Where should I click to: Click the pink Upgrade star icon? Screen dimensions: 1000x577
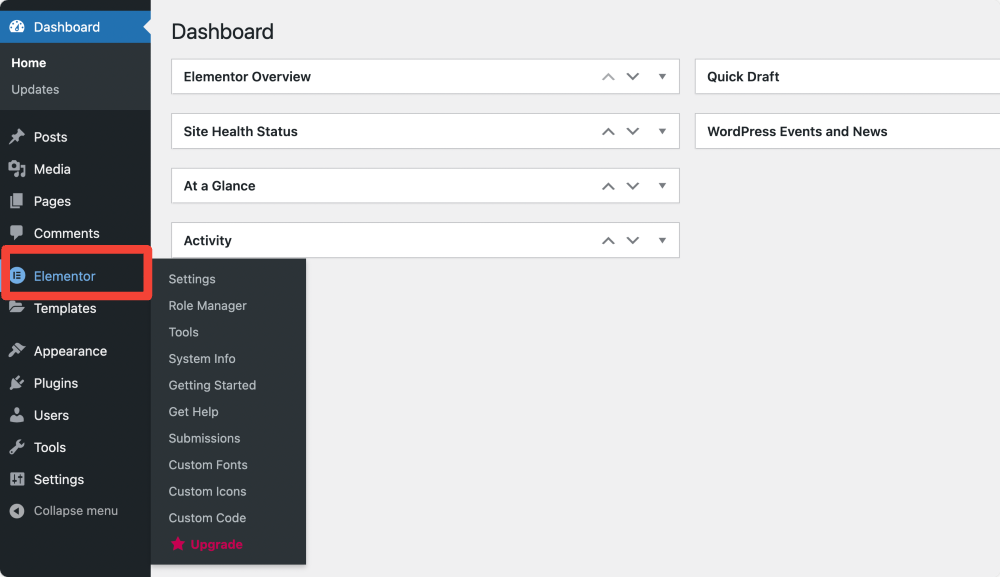click(178, 544)
